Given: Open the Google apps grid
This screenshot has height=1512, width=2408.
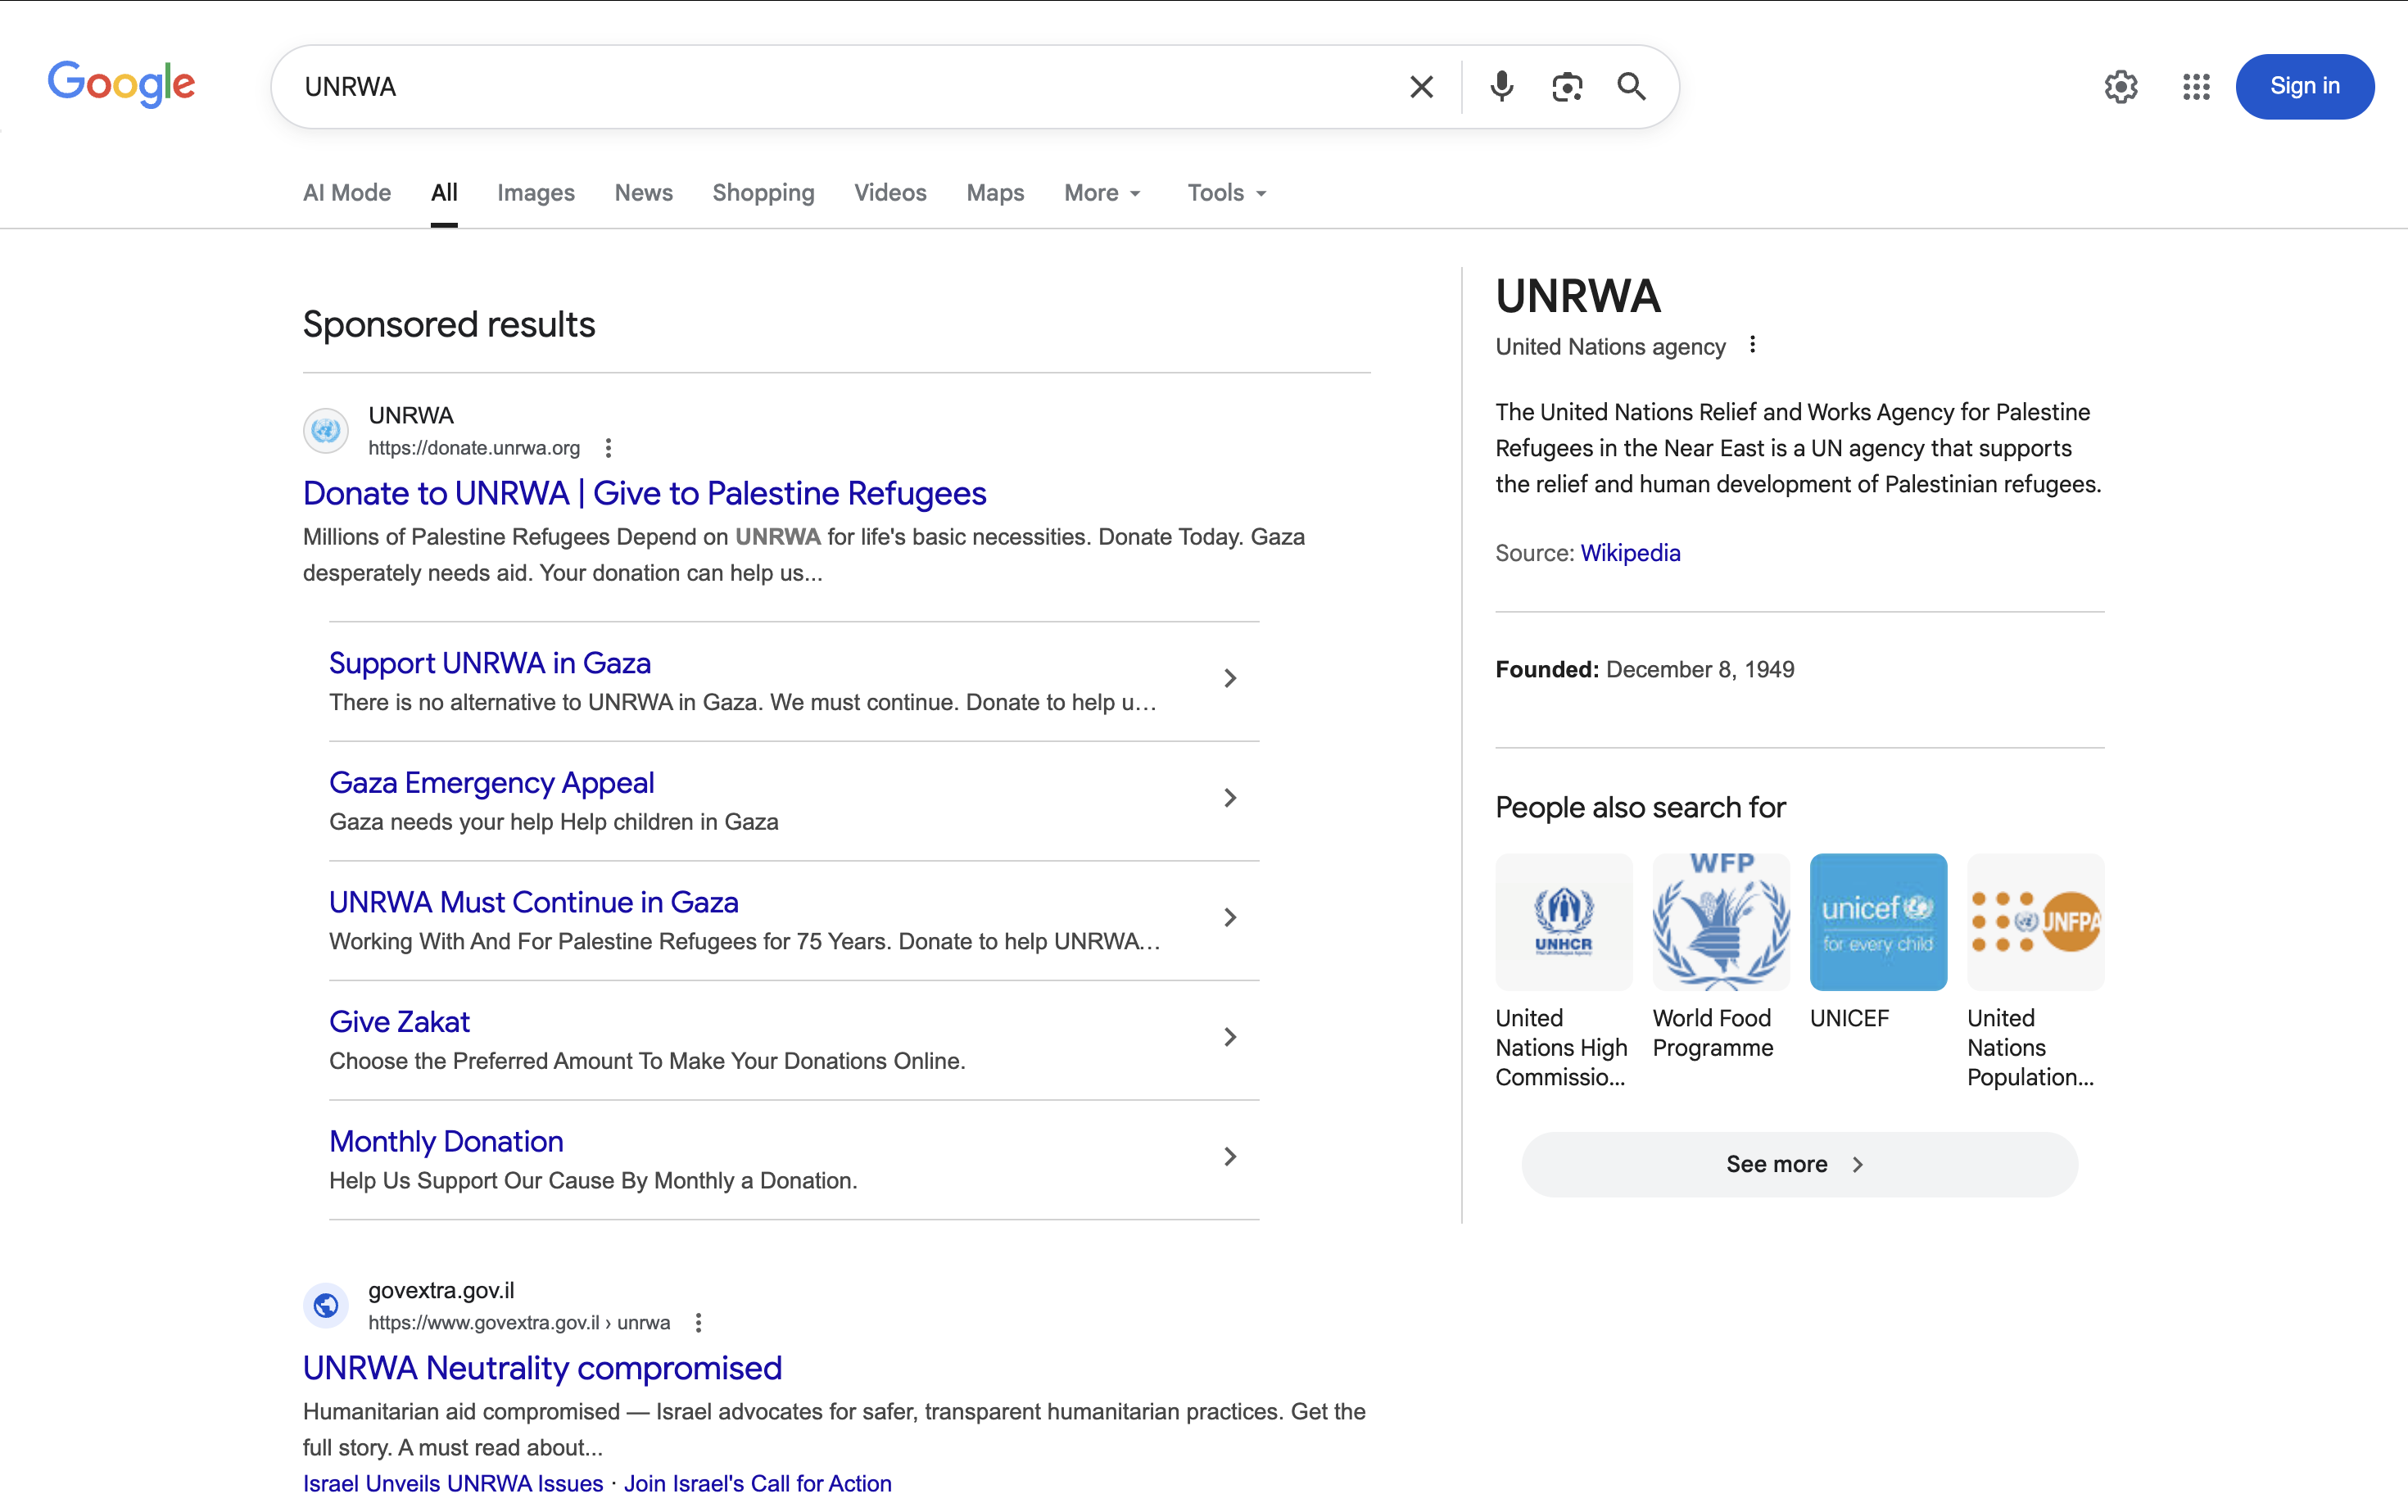Looking at the screenshot, I should pyautogui.click(x=2196, y=87).
